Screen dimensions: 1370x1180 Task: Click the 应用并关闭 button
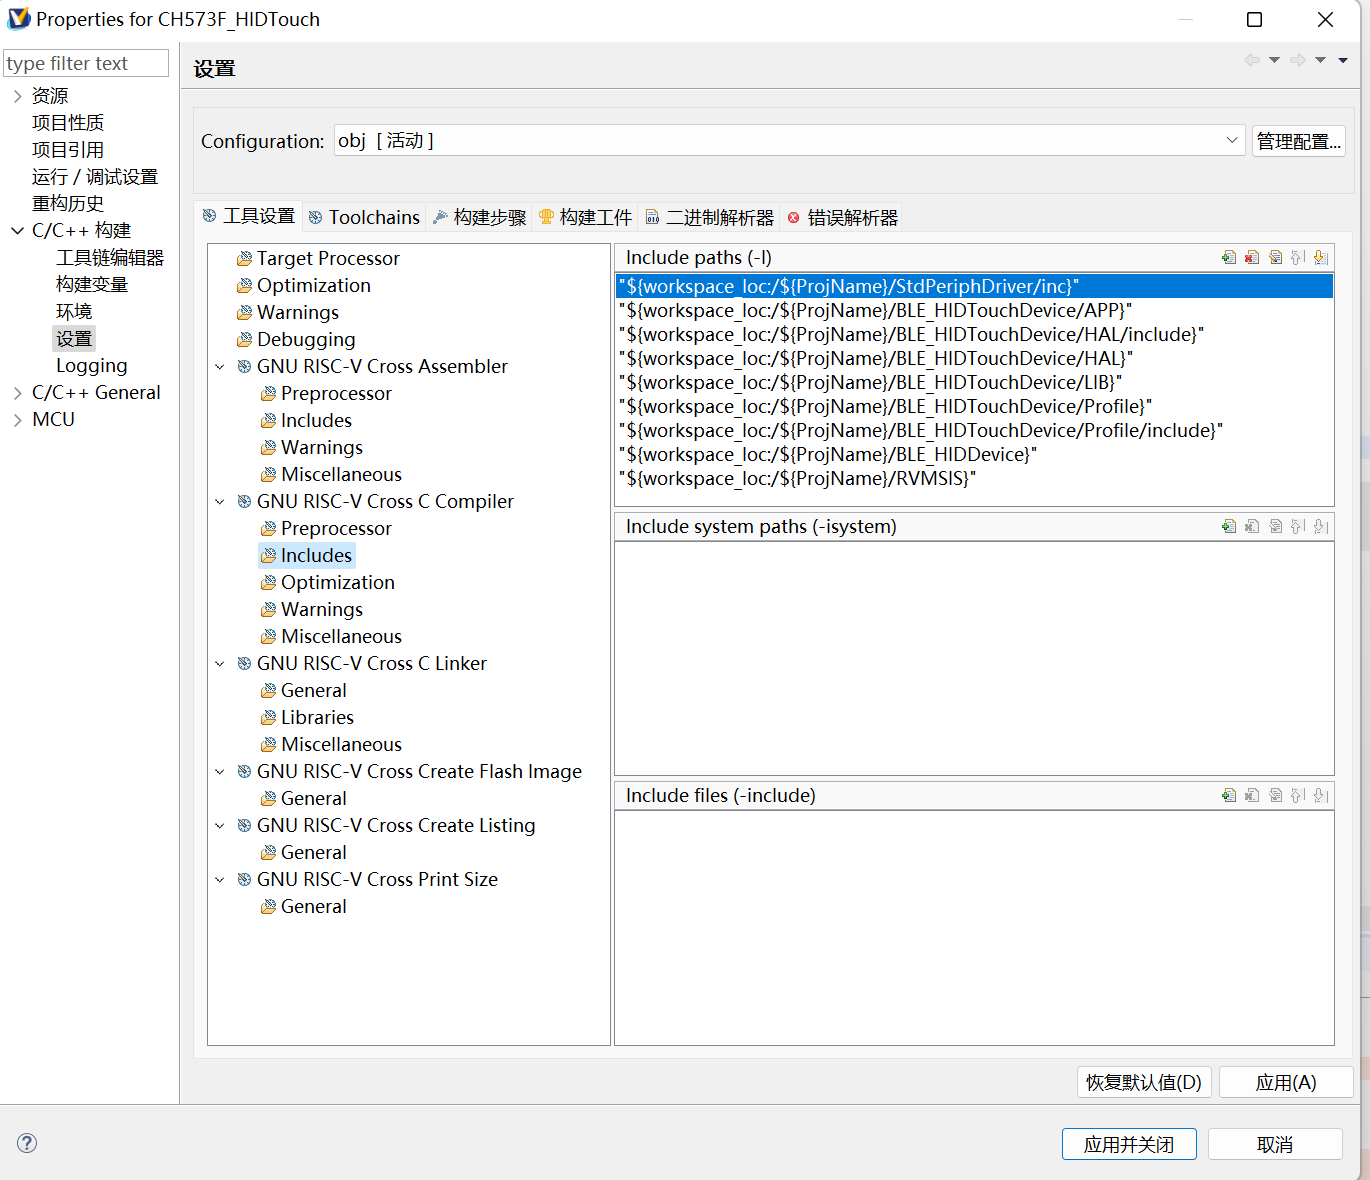(1128, 1144)
